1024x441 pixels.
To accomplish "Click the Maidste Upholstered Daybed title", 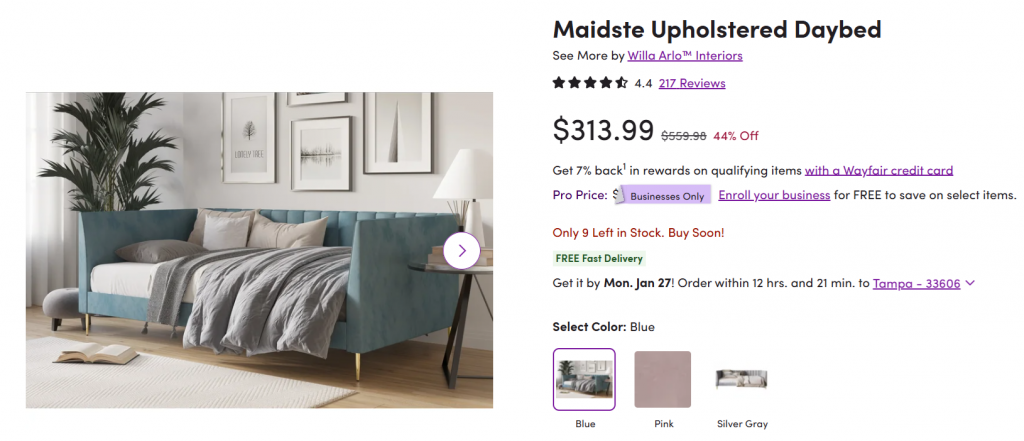I will pos(717,29).
